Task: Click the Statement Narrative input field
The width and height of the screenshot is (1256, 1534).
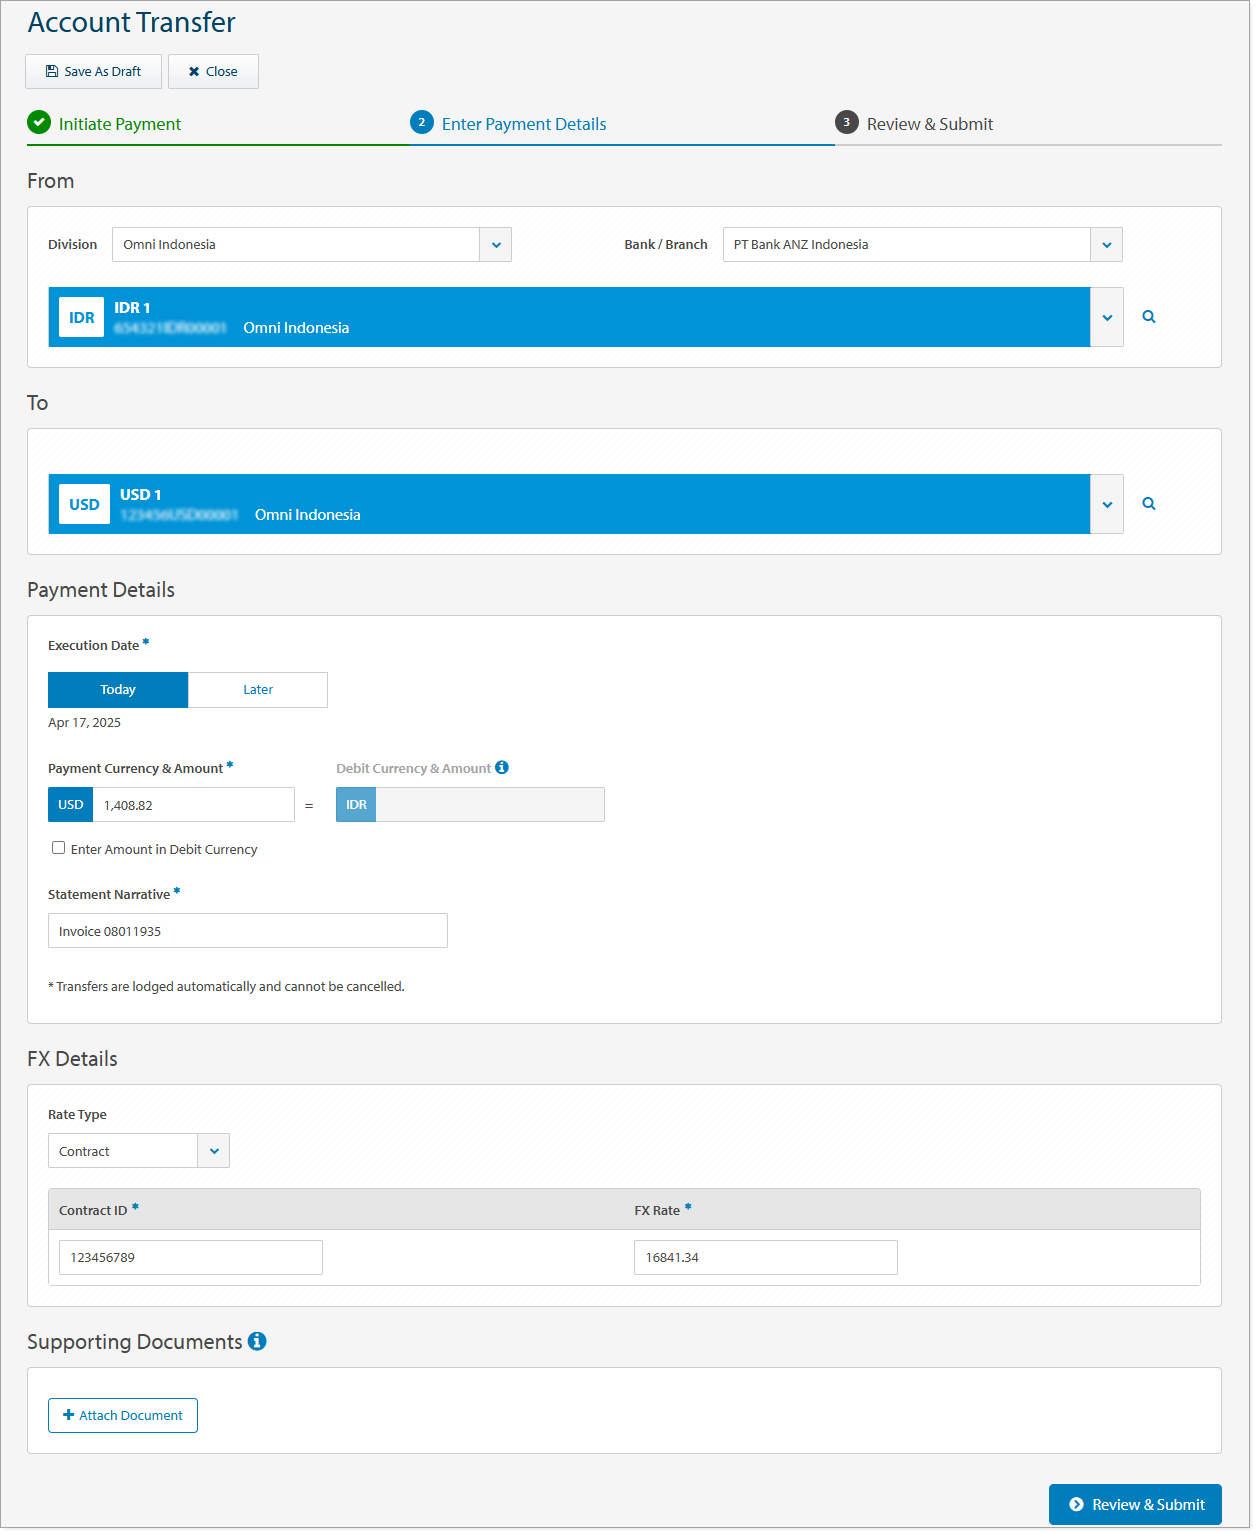Action: (x=247, y=931)
